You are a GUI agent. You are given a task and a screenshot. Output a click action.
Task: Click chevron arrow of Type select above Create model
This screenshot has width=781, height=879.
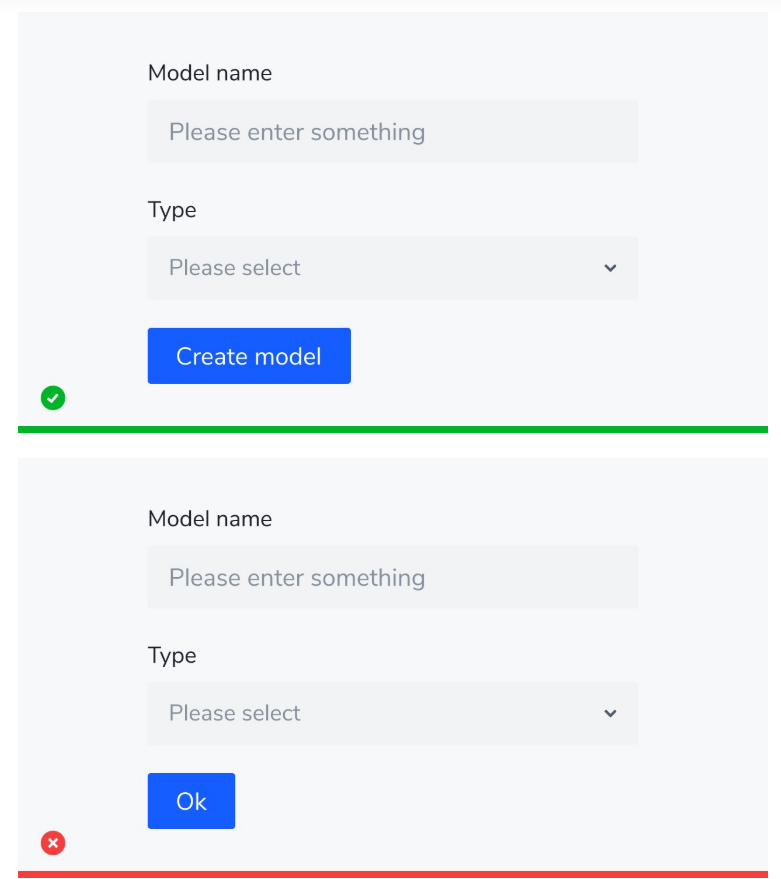(611, 268)
